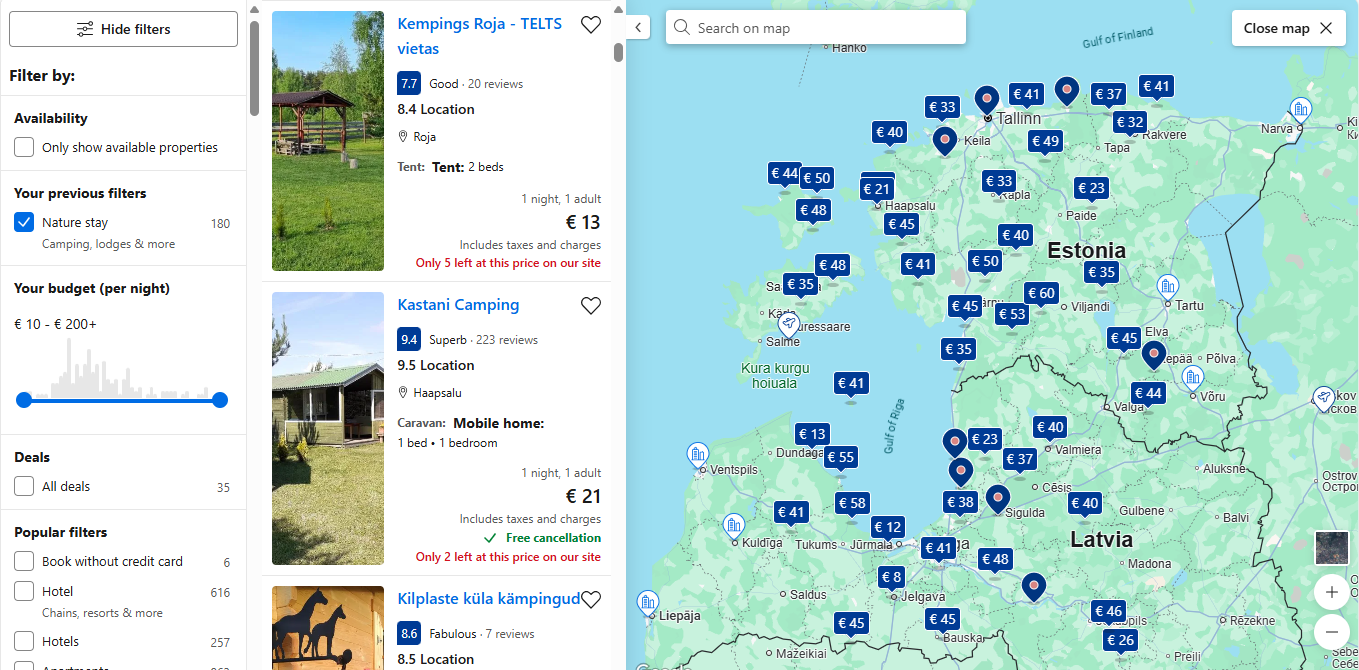1359x670 pixels.
Task: Favorite Kilplaste küla kämpingud via heart icon
Action: point(591,600)
